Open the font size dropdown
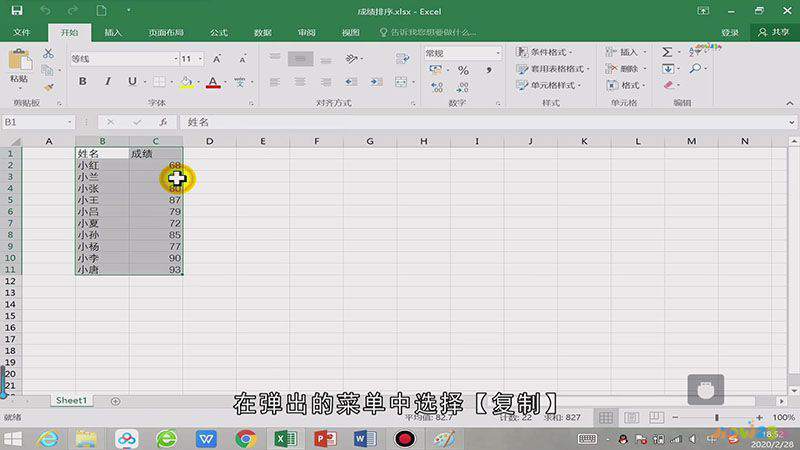Screen dimensions: 800x450 pyautogui.click(x=200, y=59)
